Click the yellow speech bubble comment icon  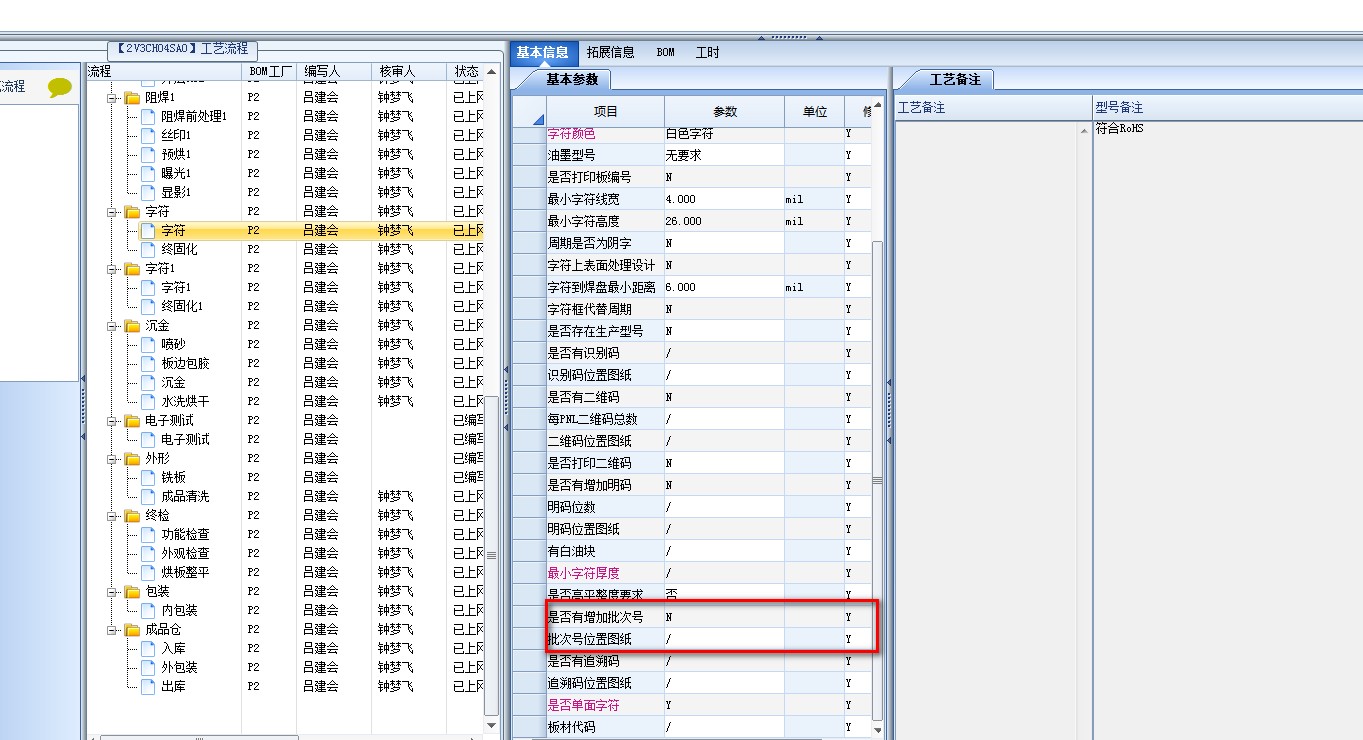pyautogui.click(x=60, y=87)
